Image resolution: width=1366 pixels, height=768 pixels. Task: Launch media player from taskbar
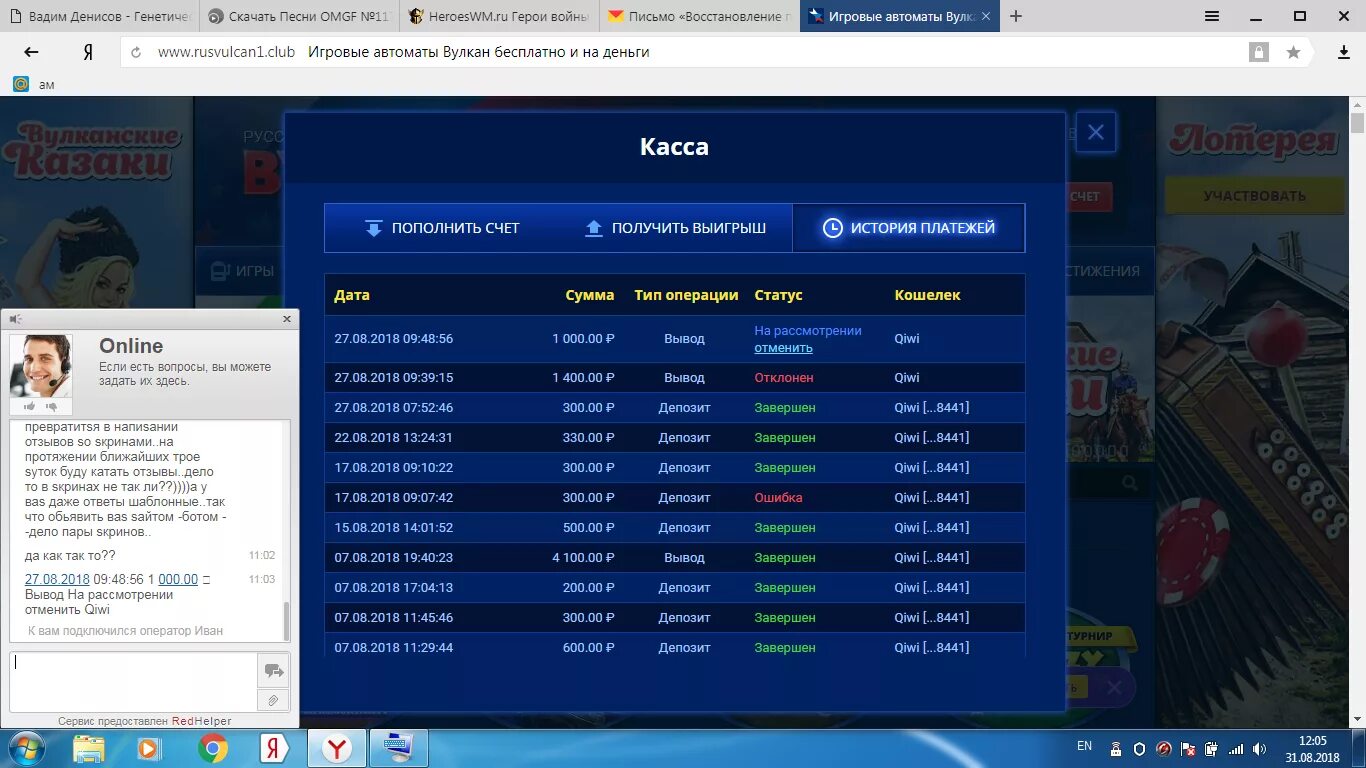click(x=148, y=748)
